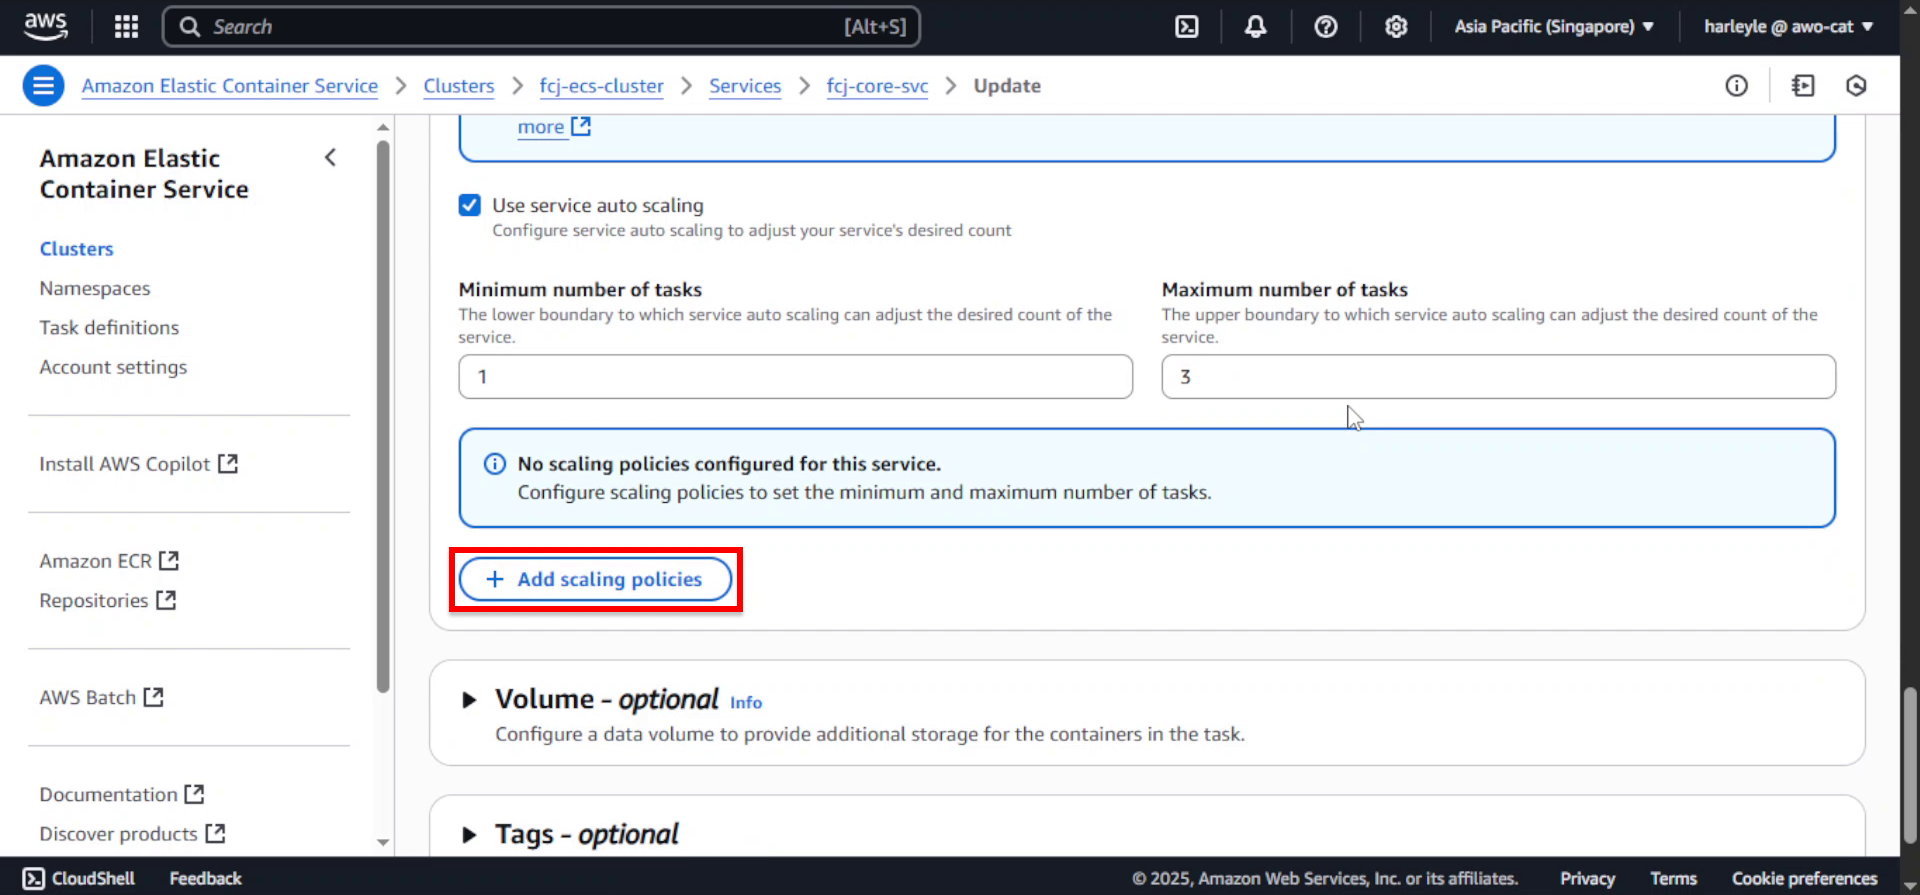The height and width of the screenshot is (895, 1920).
Task: Click the page vertical scrollbar thumb
Action: click(1911, 765)
